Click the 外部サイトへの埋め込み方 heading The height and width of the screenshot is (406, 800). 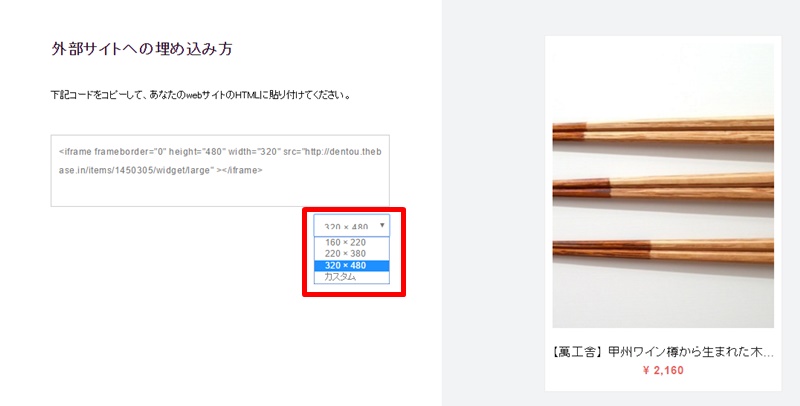[142, 49]
